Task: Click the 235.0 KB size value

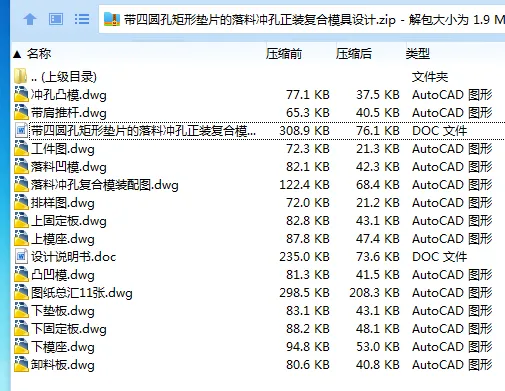Action: [304, 257]
